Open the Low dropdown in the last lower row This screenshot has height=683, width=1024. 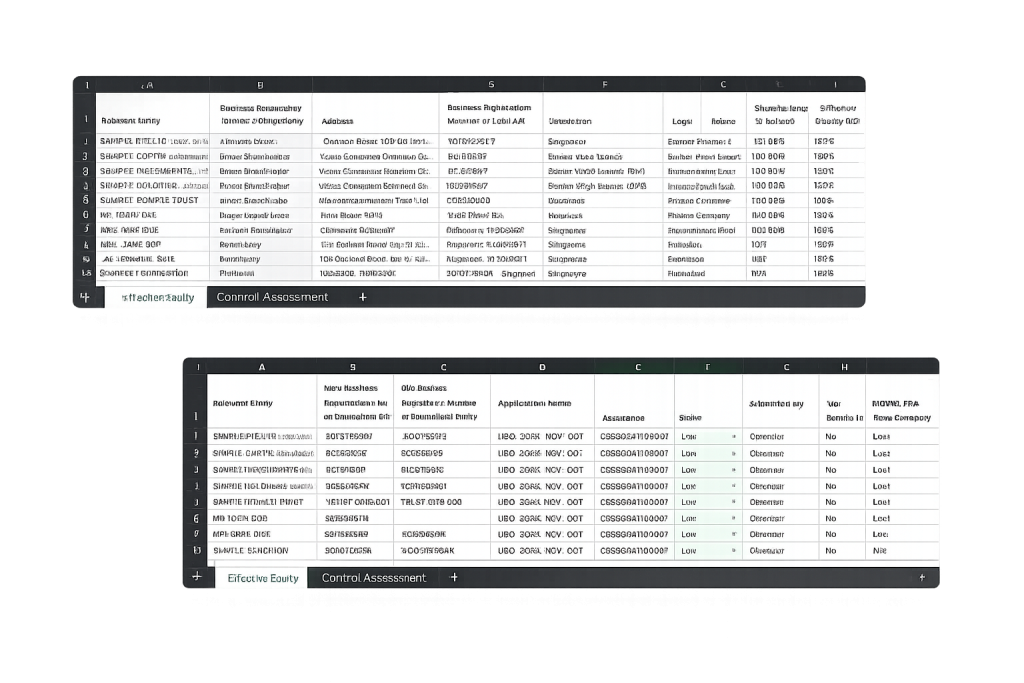pos(734,550)
